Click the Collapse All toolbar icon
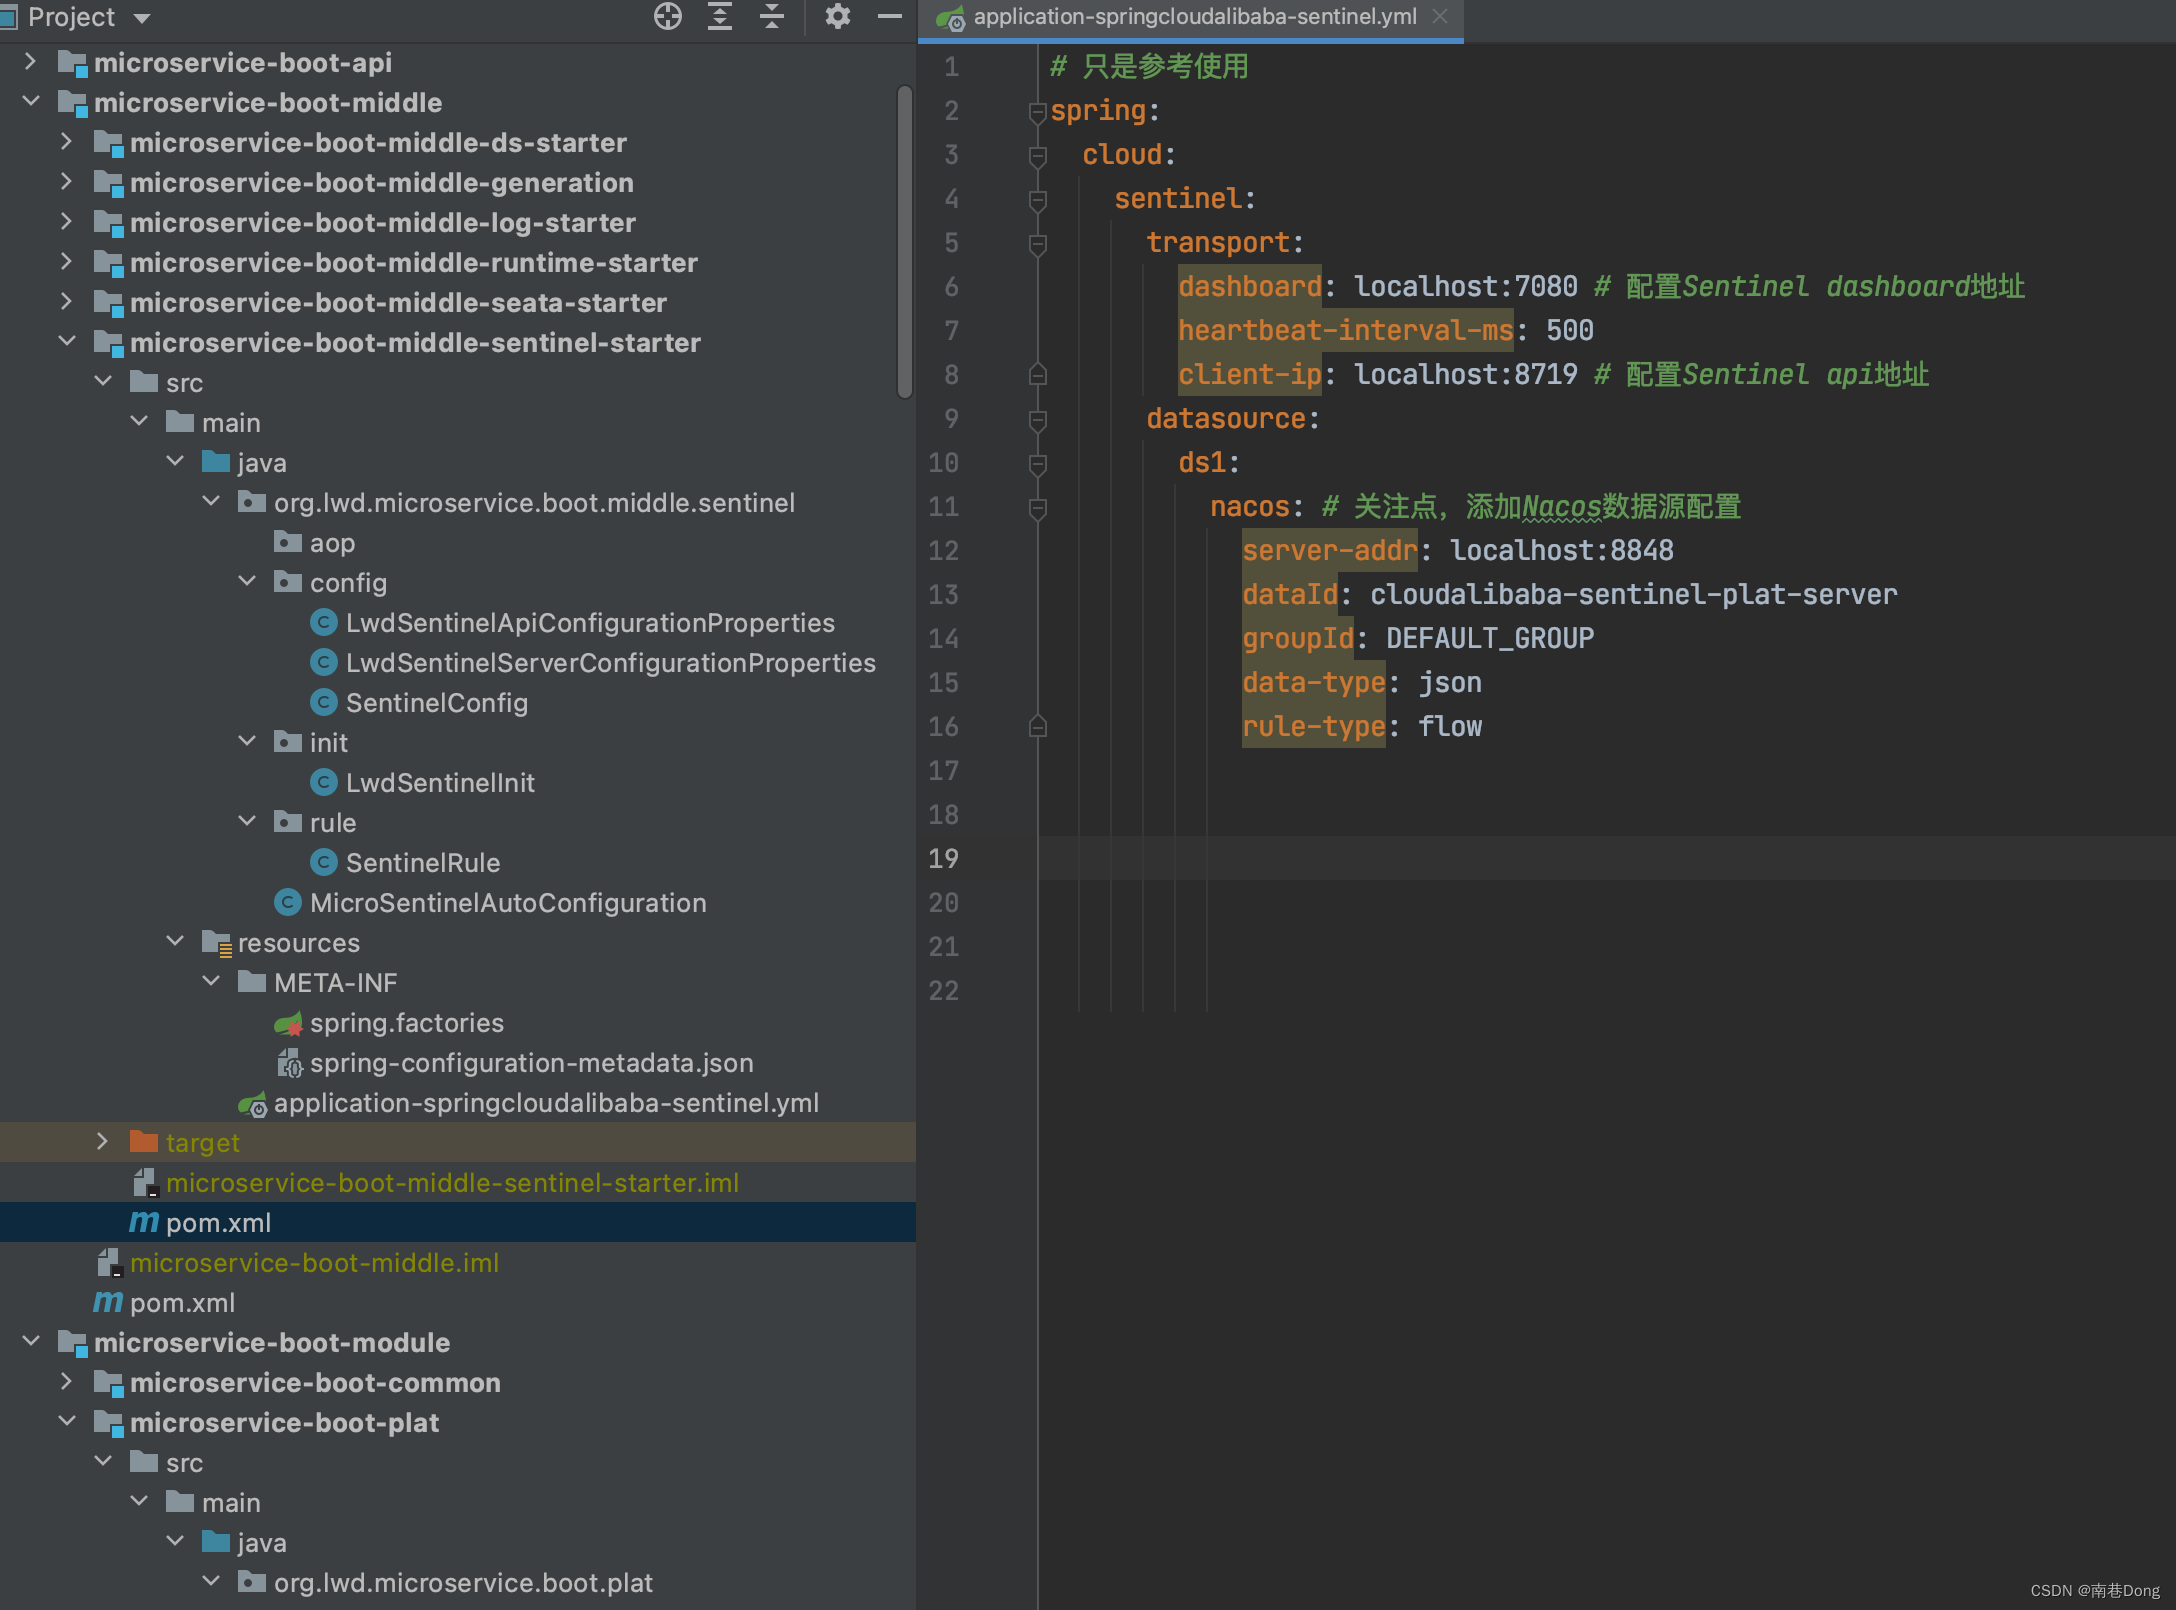Screen dimensions: 2176x1610 pos(772,17)
